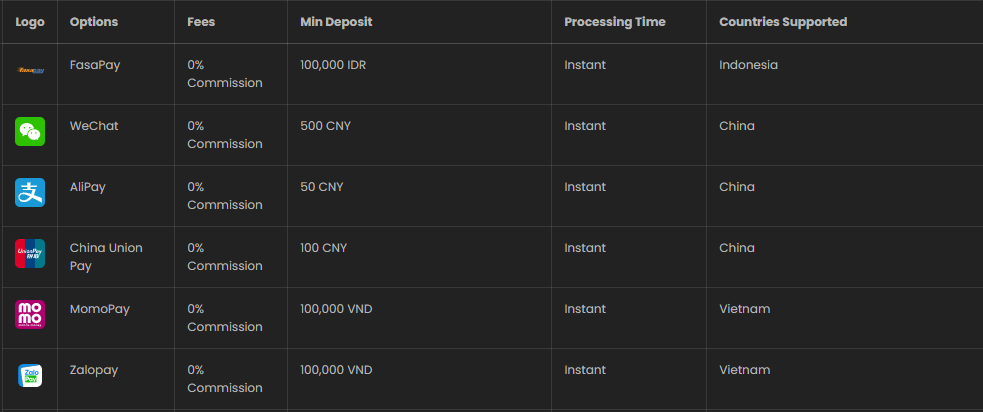Click the China UnionPay card logo
This screenshot has width=983, height=412.
coord(29,253)
